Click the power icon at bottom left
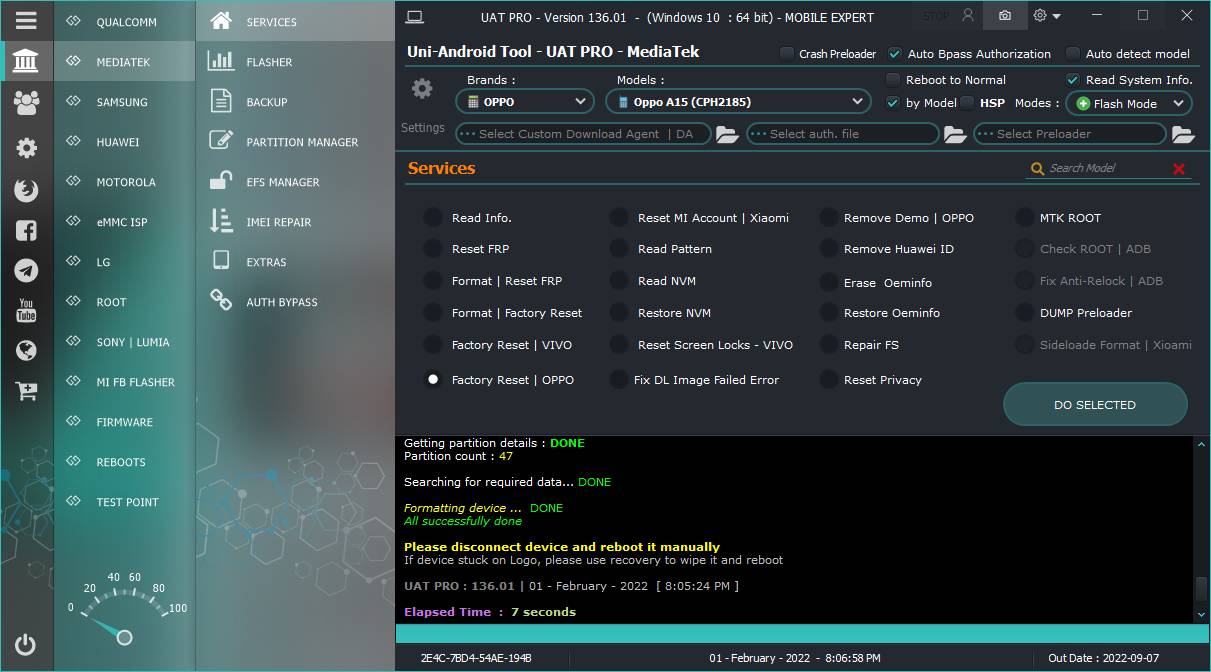Image resolution: width=1211 pixels, height=672 pixels. 26,645
